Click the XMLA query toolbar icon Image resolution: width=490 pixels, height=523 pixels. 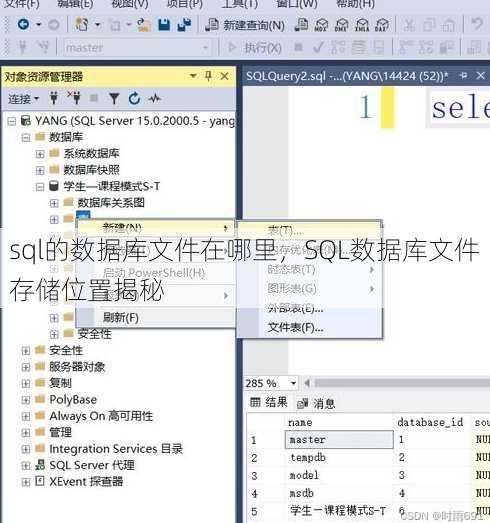click(362, 25)
